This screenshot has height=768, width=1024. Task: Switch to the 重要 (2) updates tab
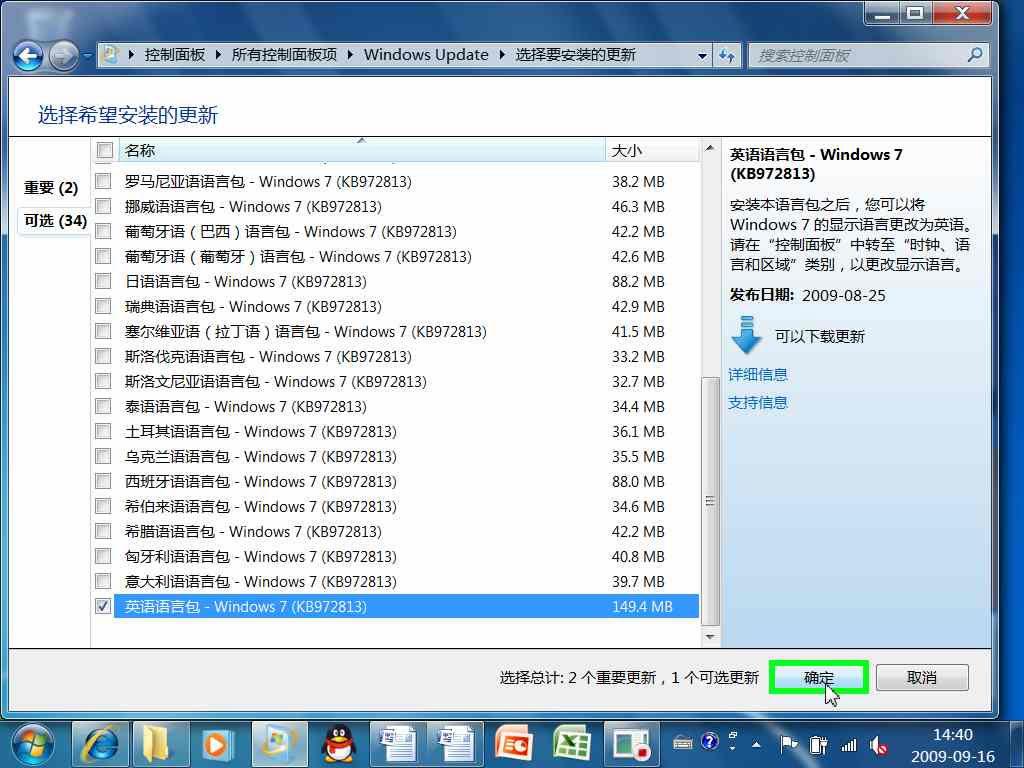coord(51,188)
